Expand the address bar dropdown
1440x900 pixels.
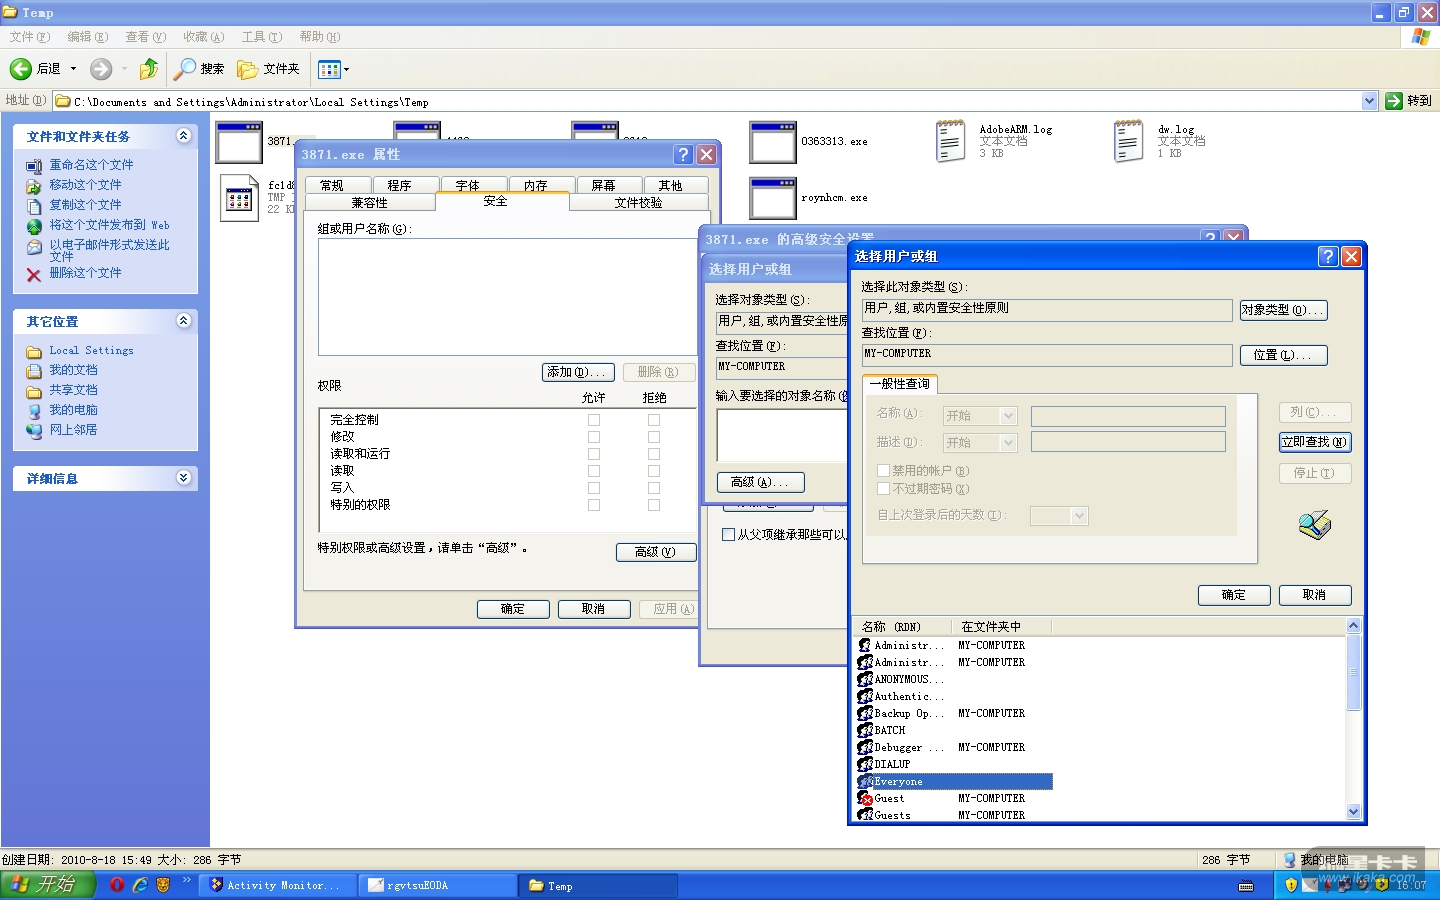pyautogui.click(x=1369, y=101)
